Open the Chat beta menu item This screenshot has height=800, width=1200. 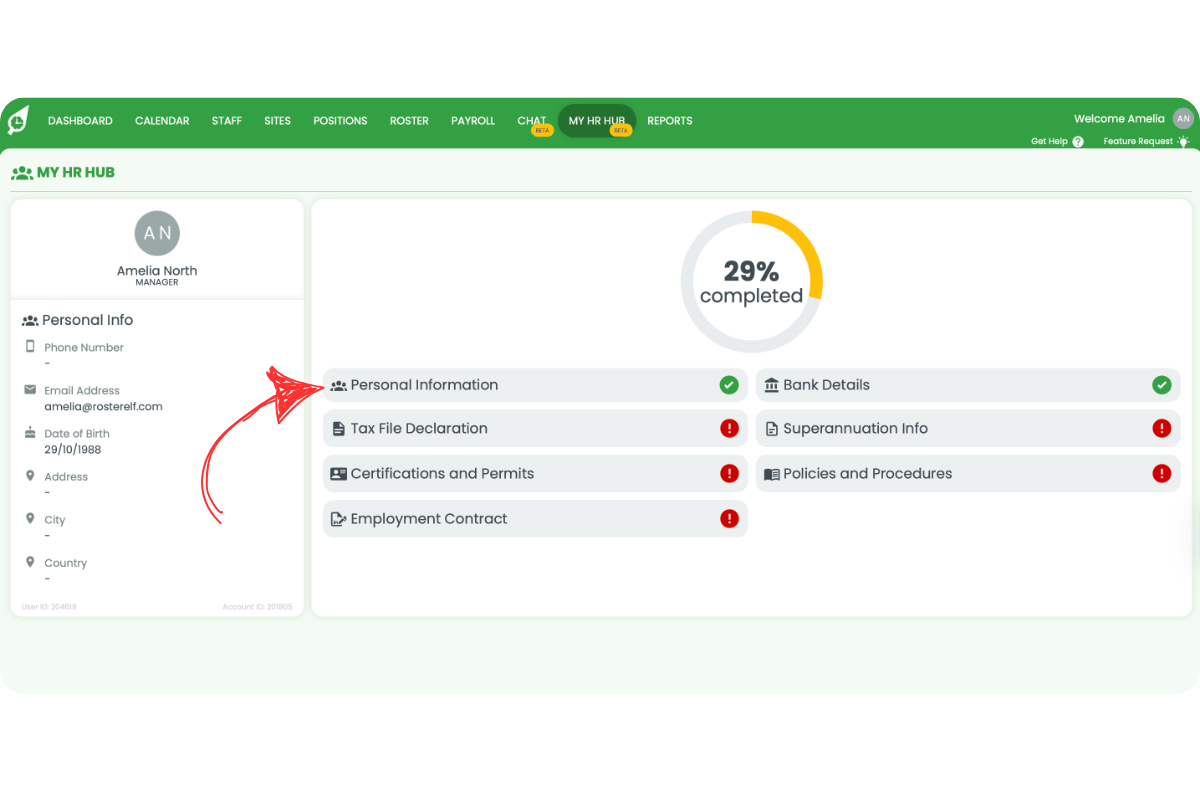[x=531, y=121]
